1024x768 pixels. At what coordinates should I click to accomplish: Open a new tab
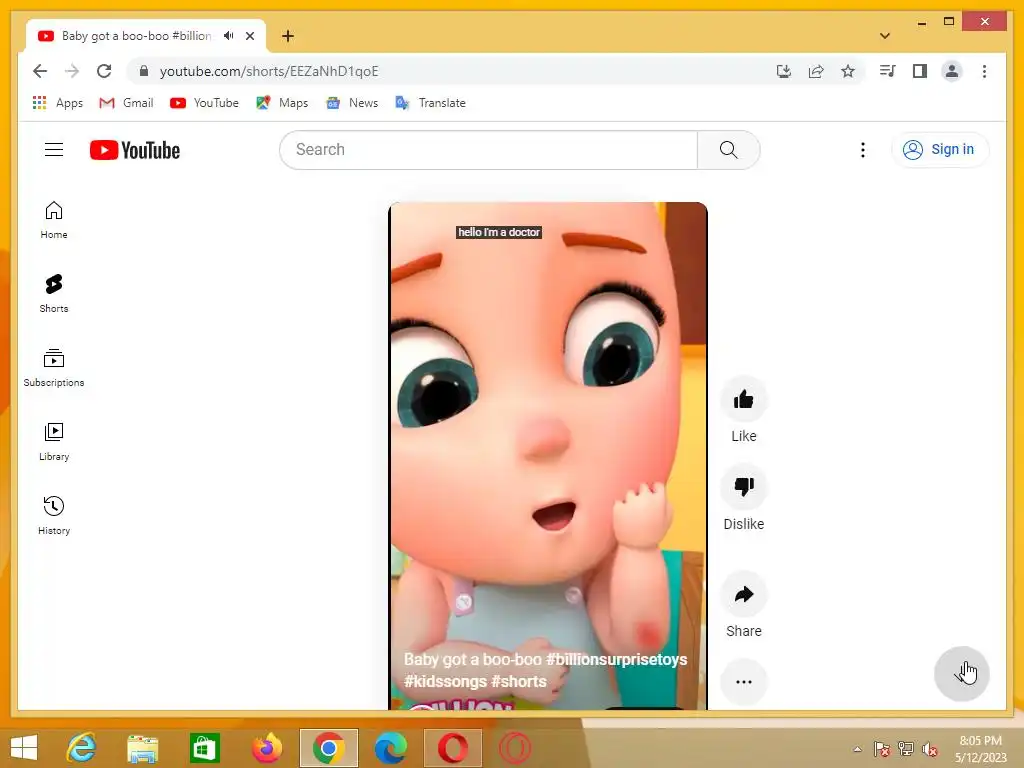[288, 36]
